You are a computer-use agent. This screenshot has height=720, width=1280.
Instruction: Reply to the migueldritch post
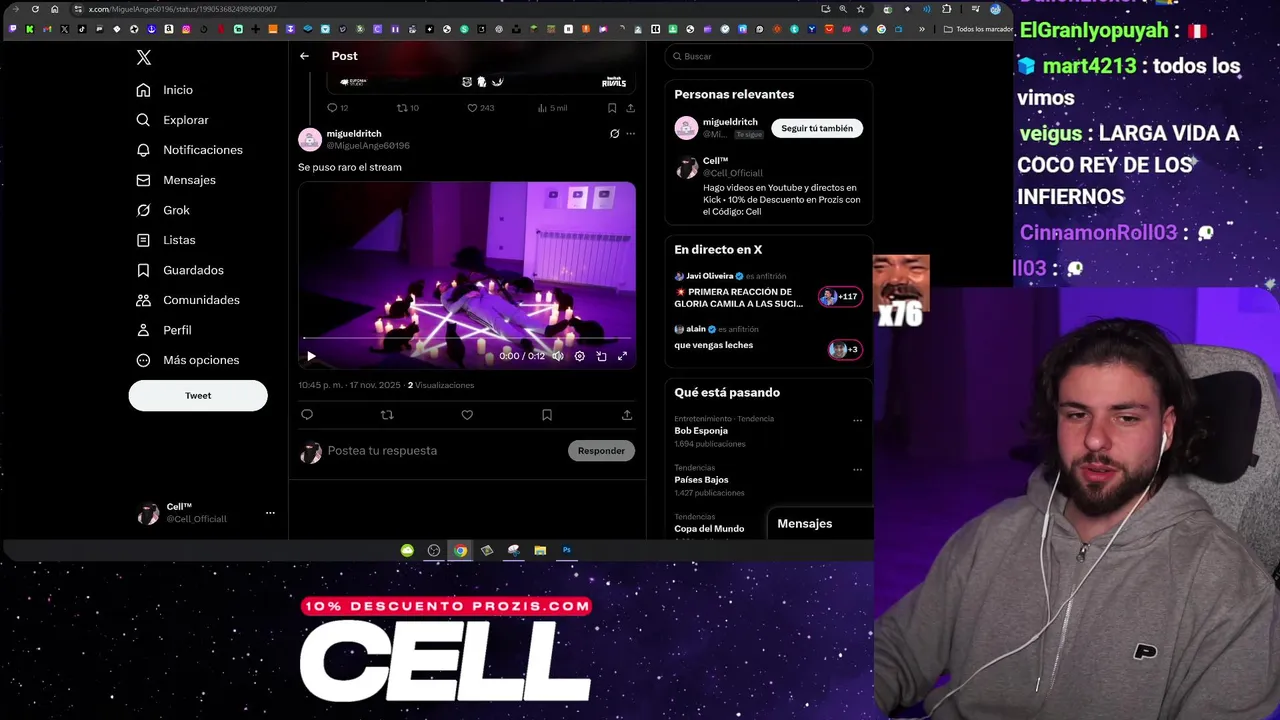pyautogui.click(x=307, y=415)
